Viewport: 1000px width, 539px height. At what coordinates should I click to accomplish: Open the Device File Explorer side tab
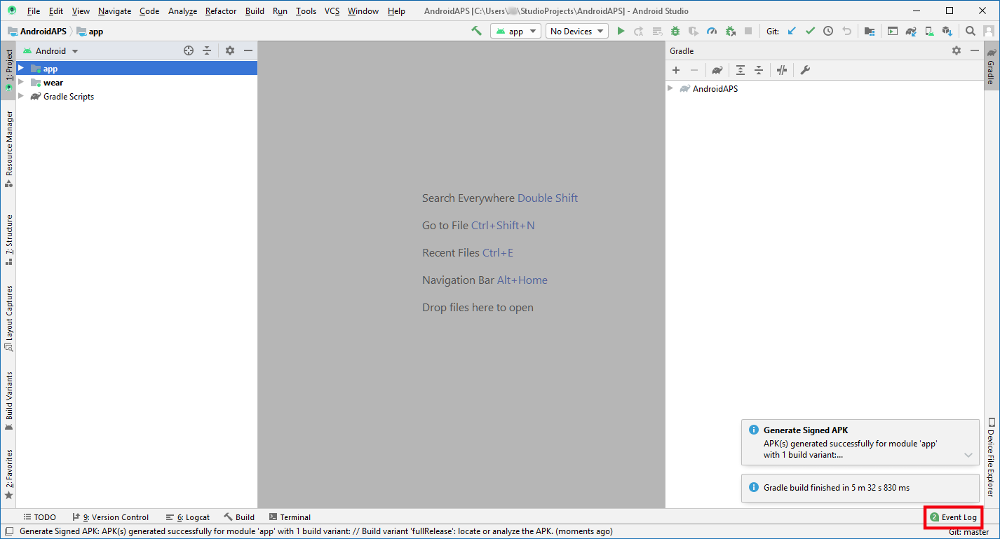tap(991, 457)
